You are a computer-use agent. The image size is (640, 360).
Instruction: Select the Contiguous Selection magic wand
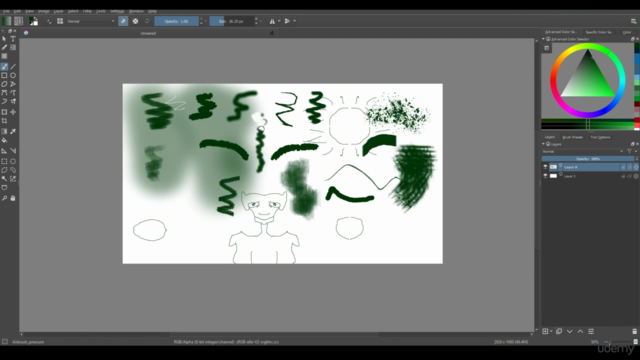pos(4,179)
